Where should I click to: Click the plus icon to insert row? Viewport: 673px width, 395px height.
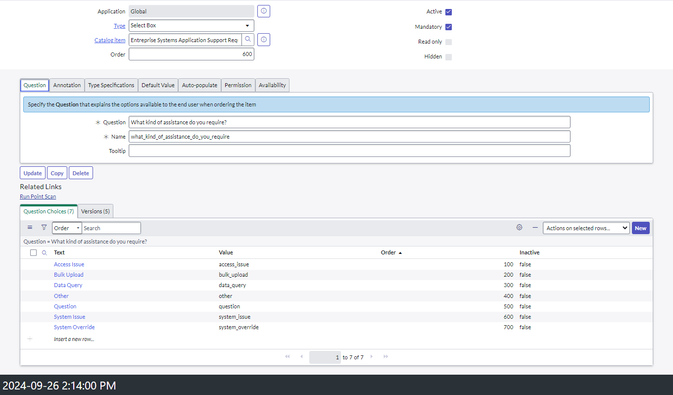point(30,339)
